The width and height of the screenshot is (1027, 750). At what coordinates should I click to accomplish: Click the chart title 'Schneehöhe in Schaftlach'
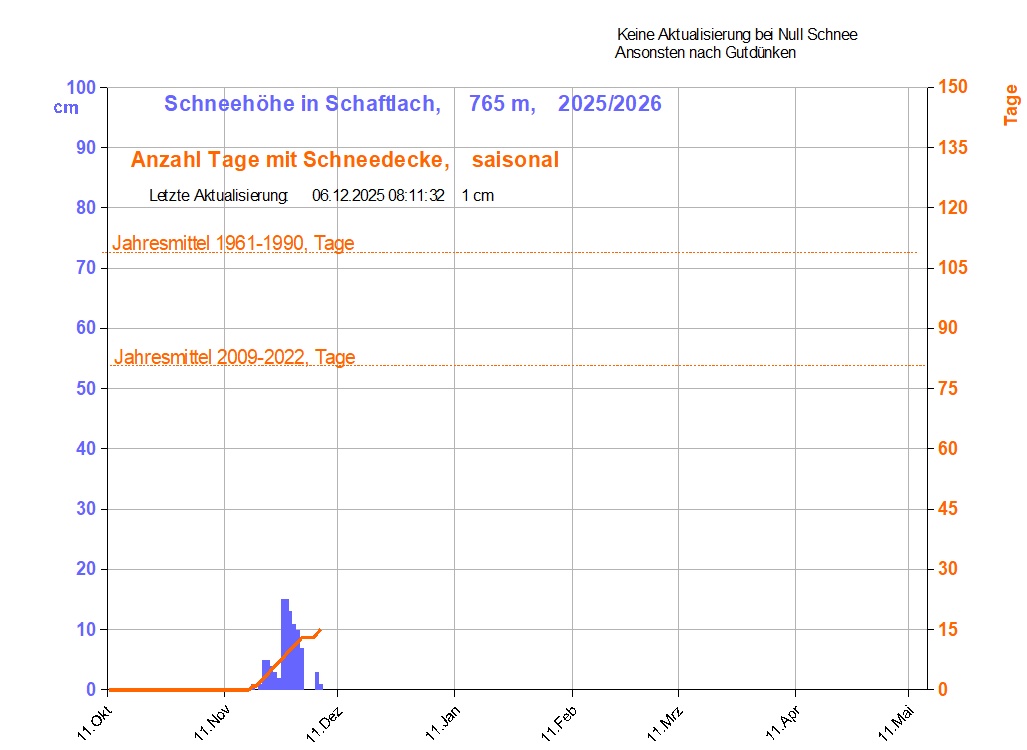click(x=302, y=104)
